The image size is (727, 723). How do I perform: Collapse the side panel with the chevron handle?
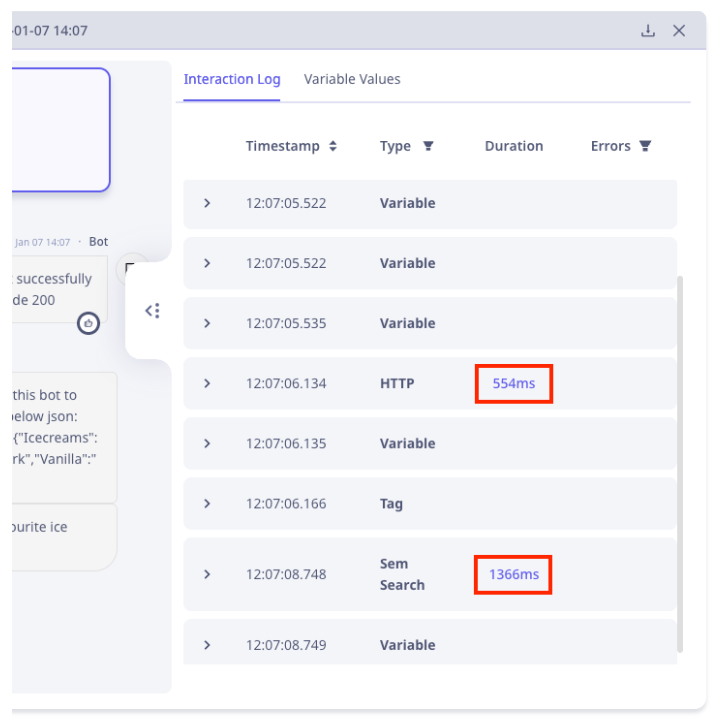[152, 311]
